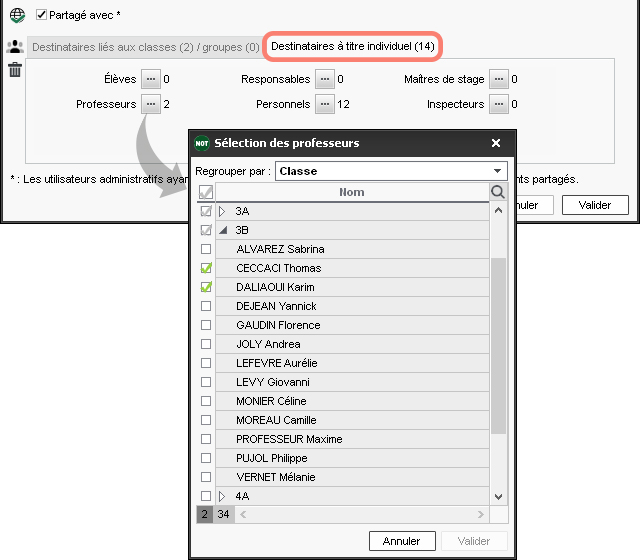Image resolution: width=640 pixels, height=560 pixels.
Task: Click the globe sharing icon
Action: pos(17,15)
